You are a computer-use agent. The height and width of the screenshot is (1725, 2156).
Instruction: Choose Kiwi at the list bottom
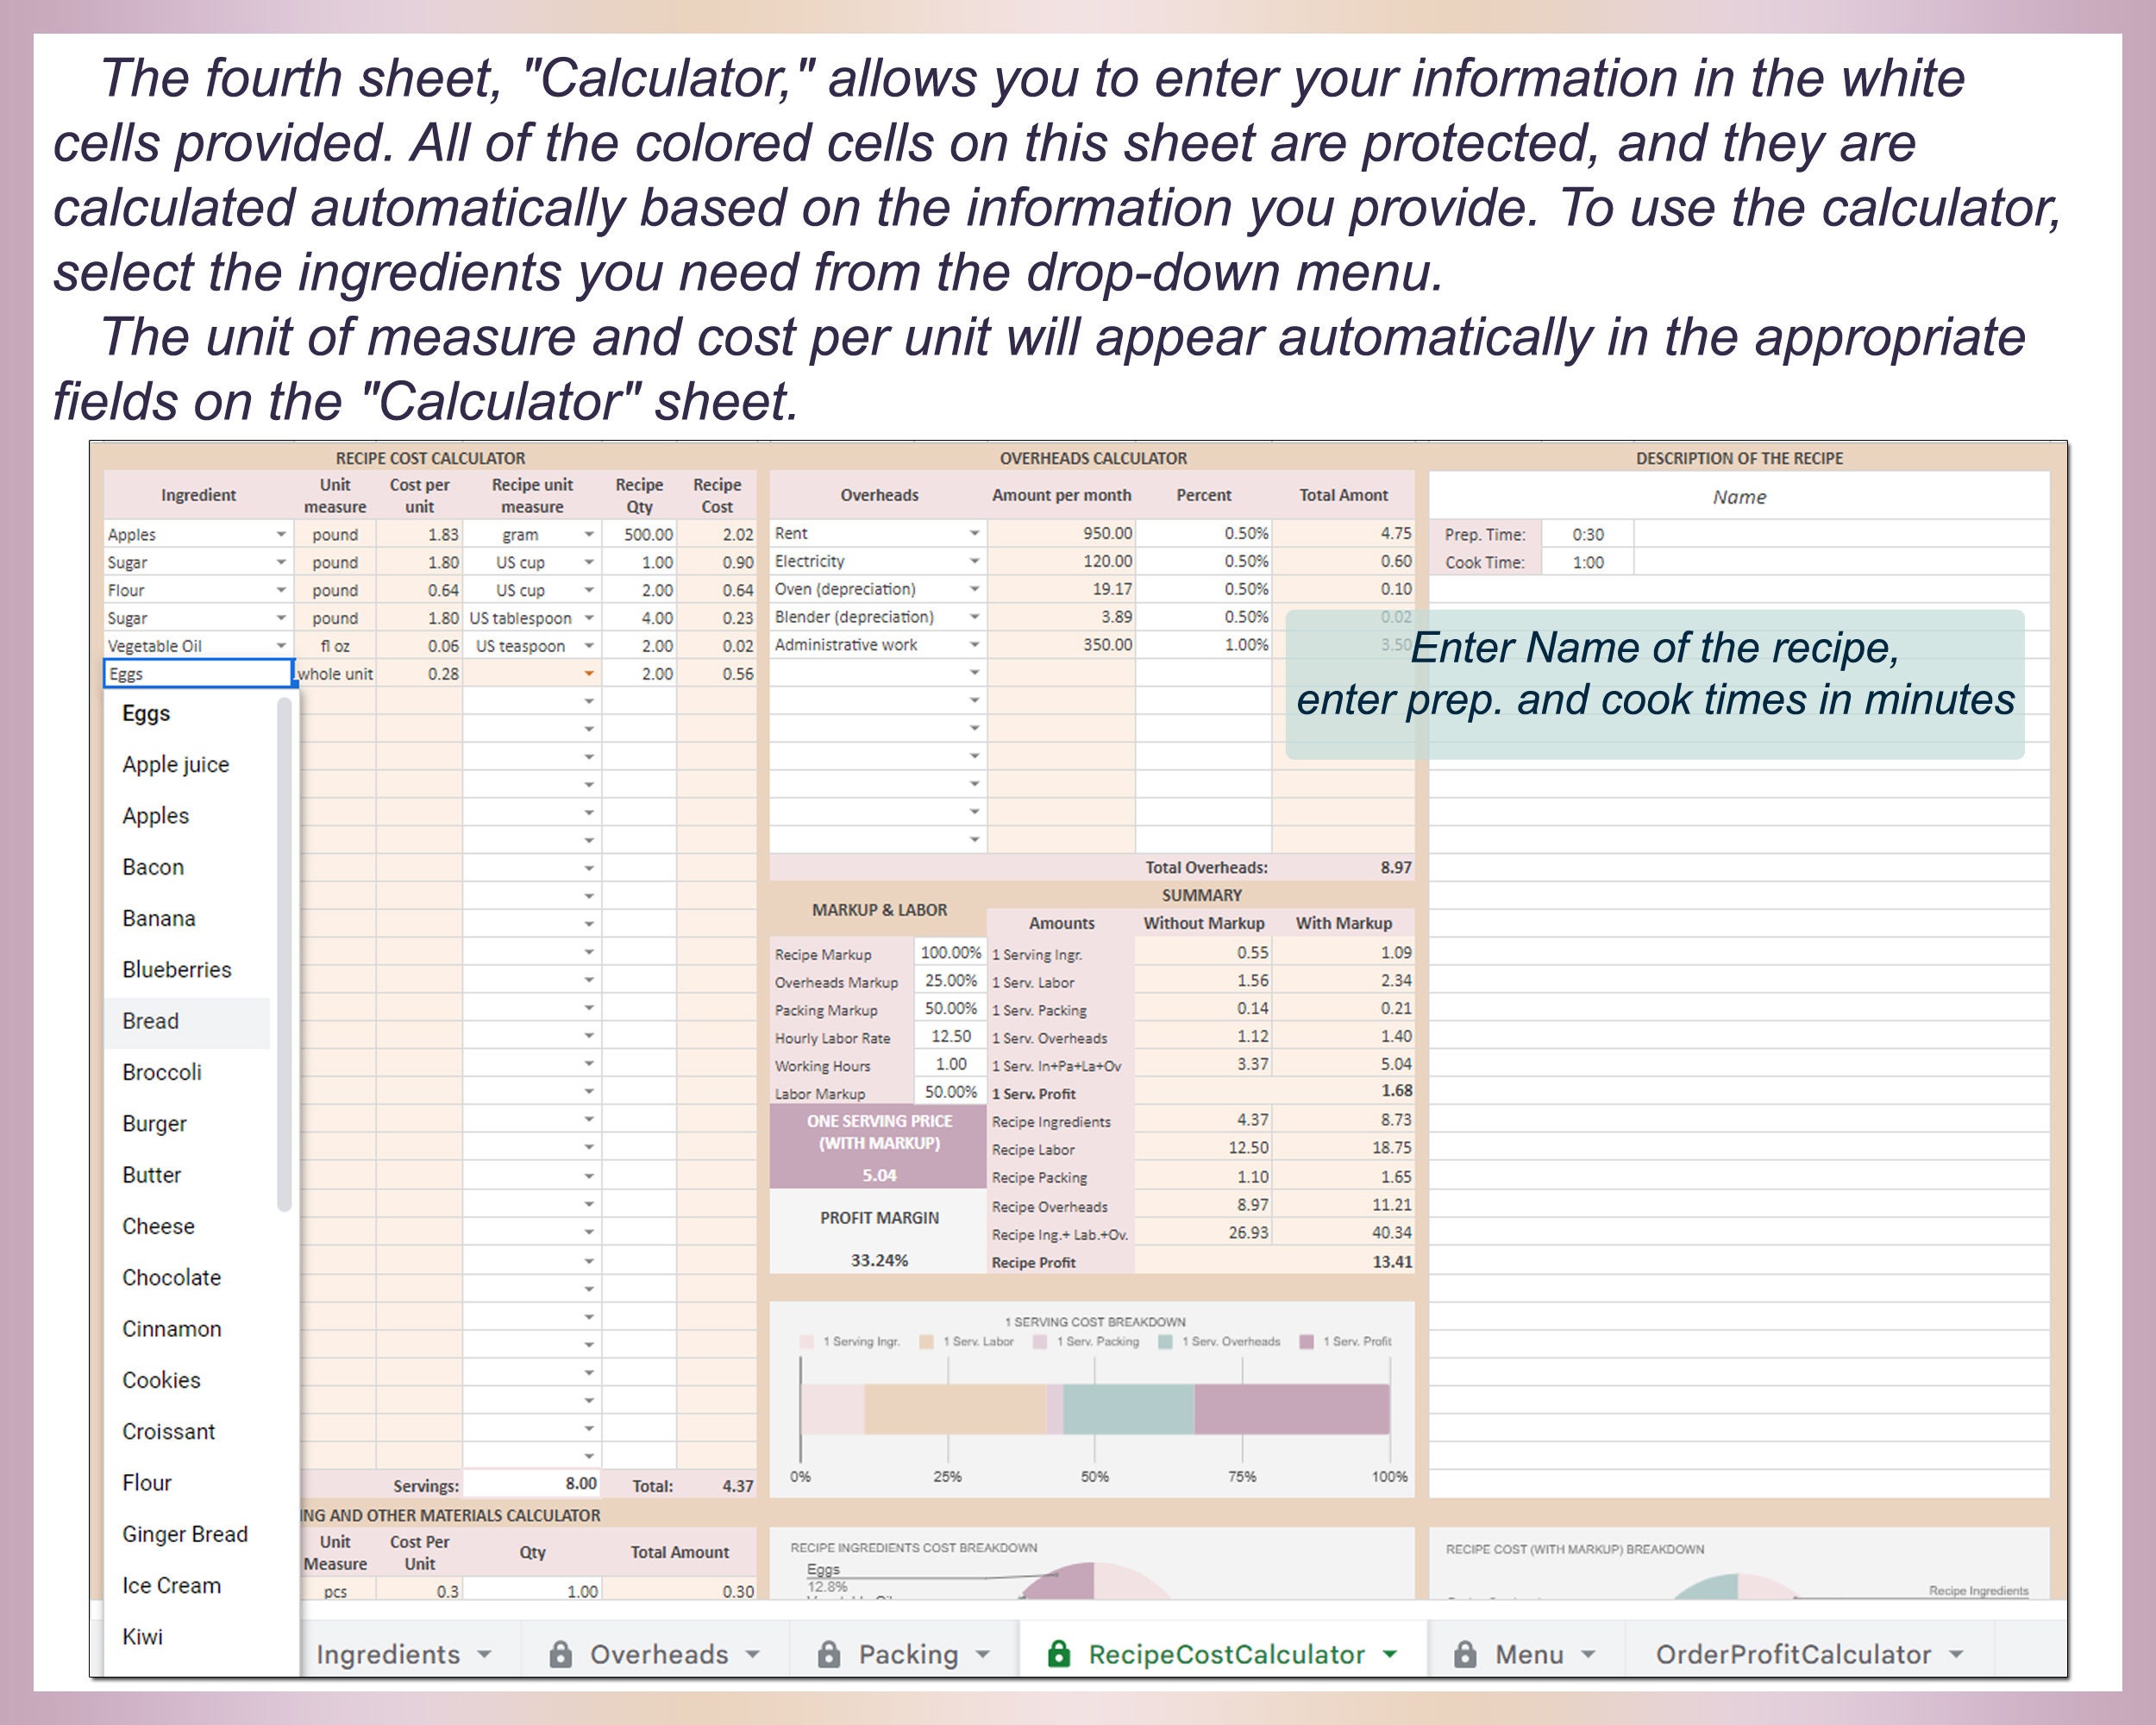click(187, 1637)
